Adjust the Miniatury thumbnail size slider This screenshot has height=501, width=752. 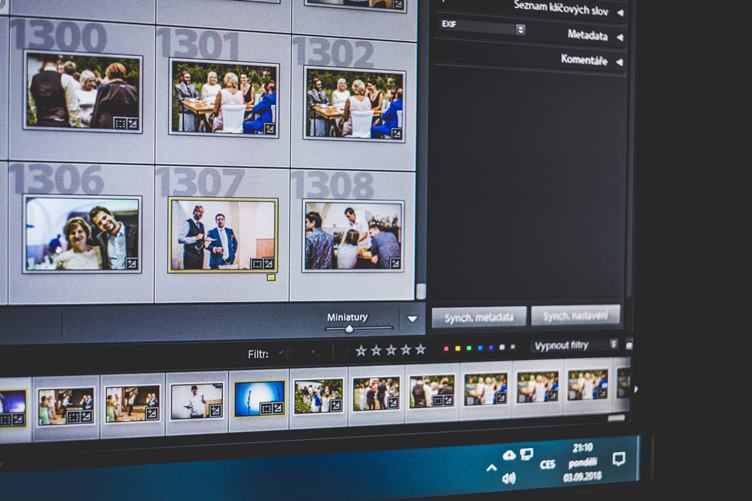349,329
